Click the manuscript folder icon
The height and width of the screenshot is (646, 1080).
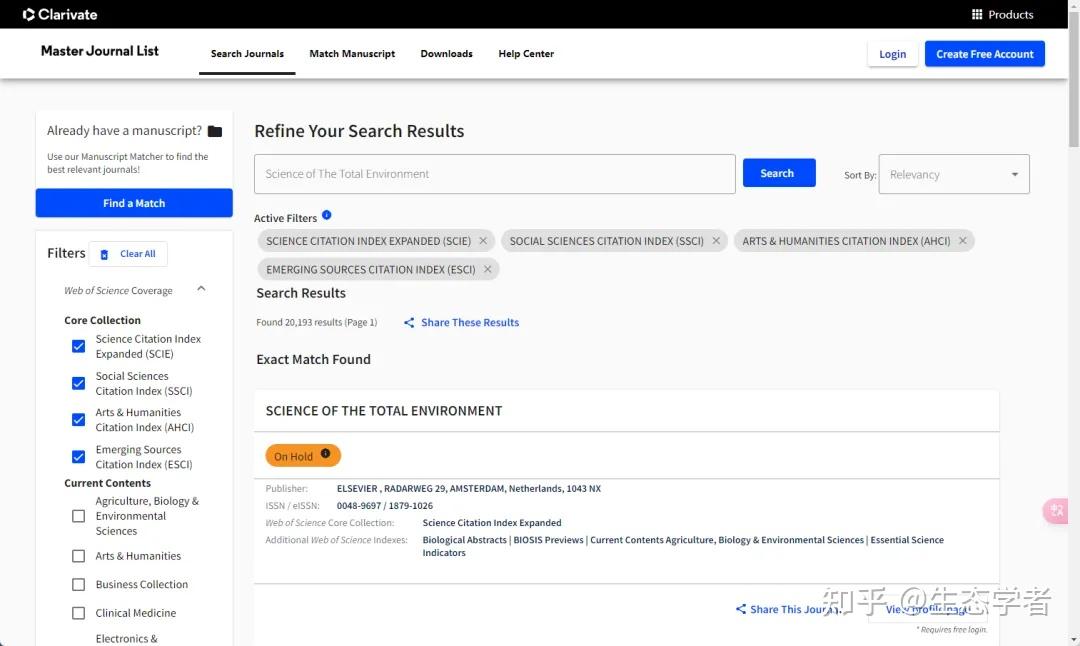click(x=215, y=131)
